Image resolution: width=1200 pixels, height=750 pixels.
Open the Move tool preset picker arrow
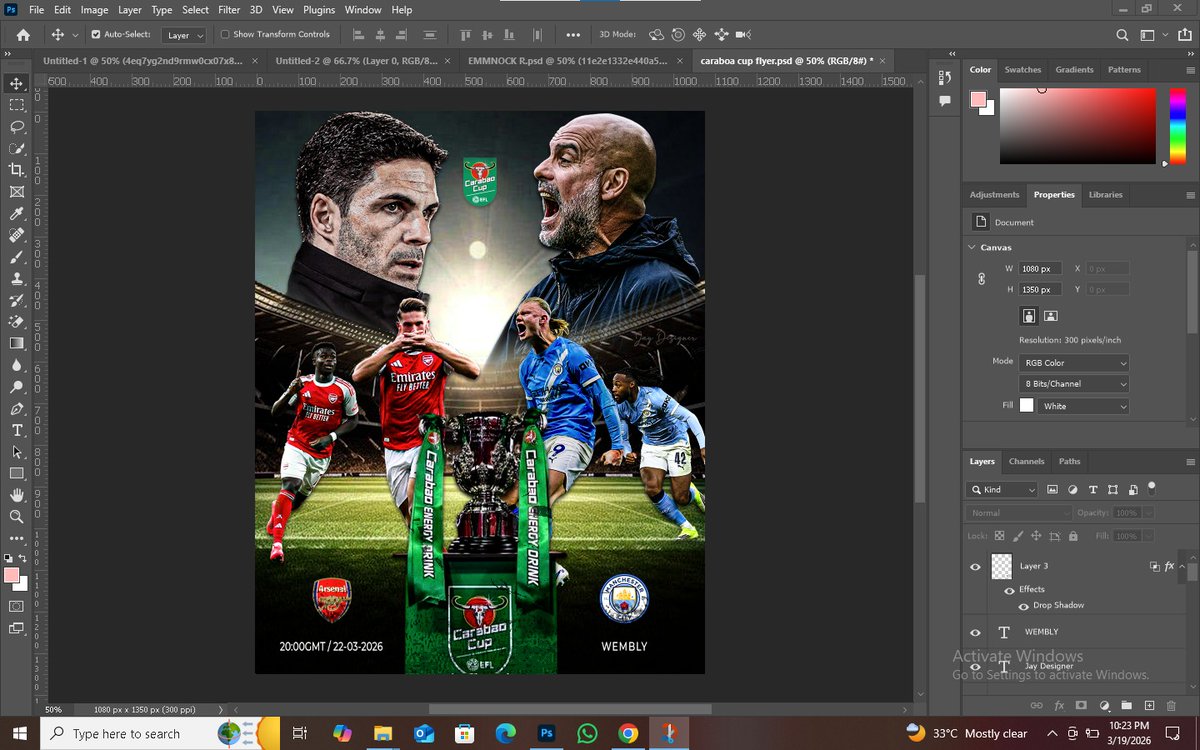point(75,35)
